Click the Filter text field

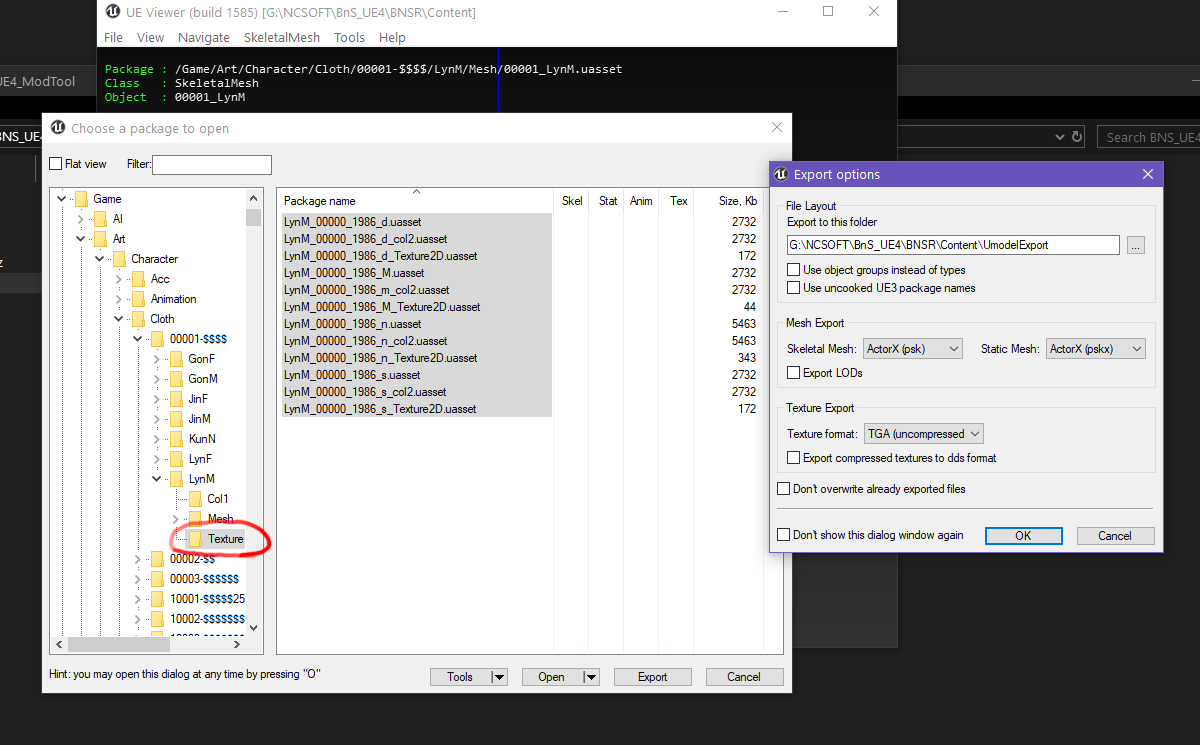pyautogui.click(x=212, y=164)
